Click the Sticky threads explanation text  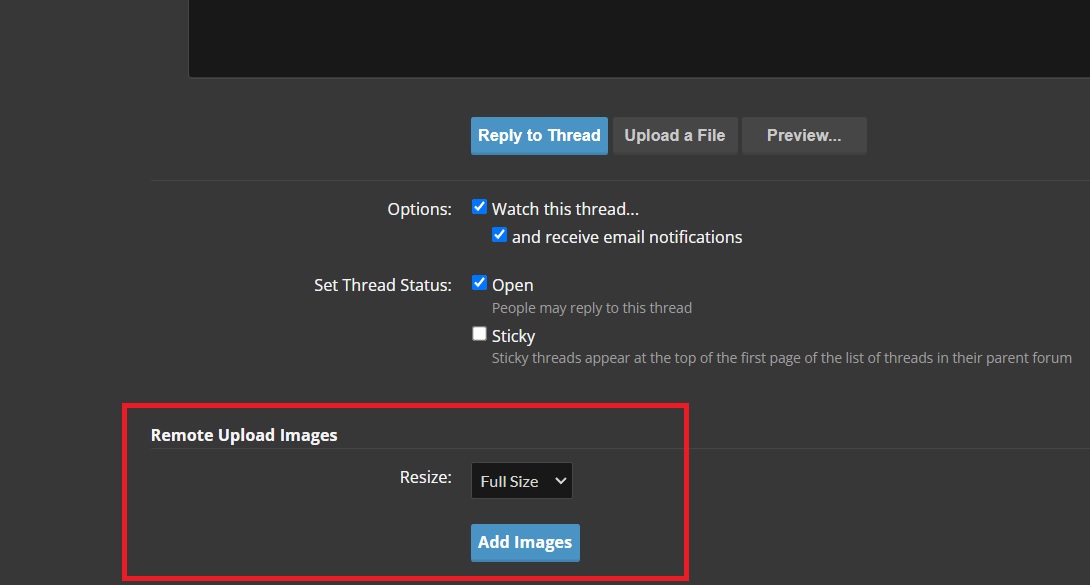pos(781,358)
